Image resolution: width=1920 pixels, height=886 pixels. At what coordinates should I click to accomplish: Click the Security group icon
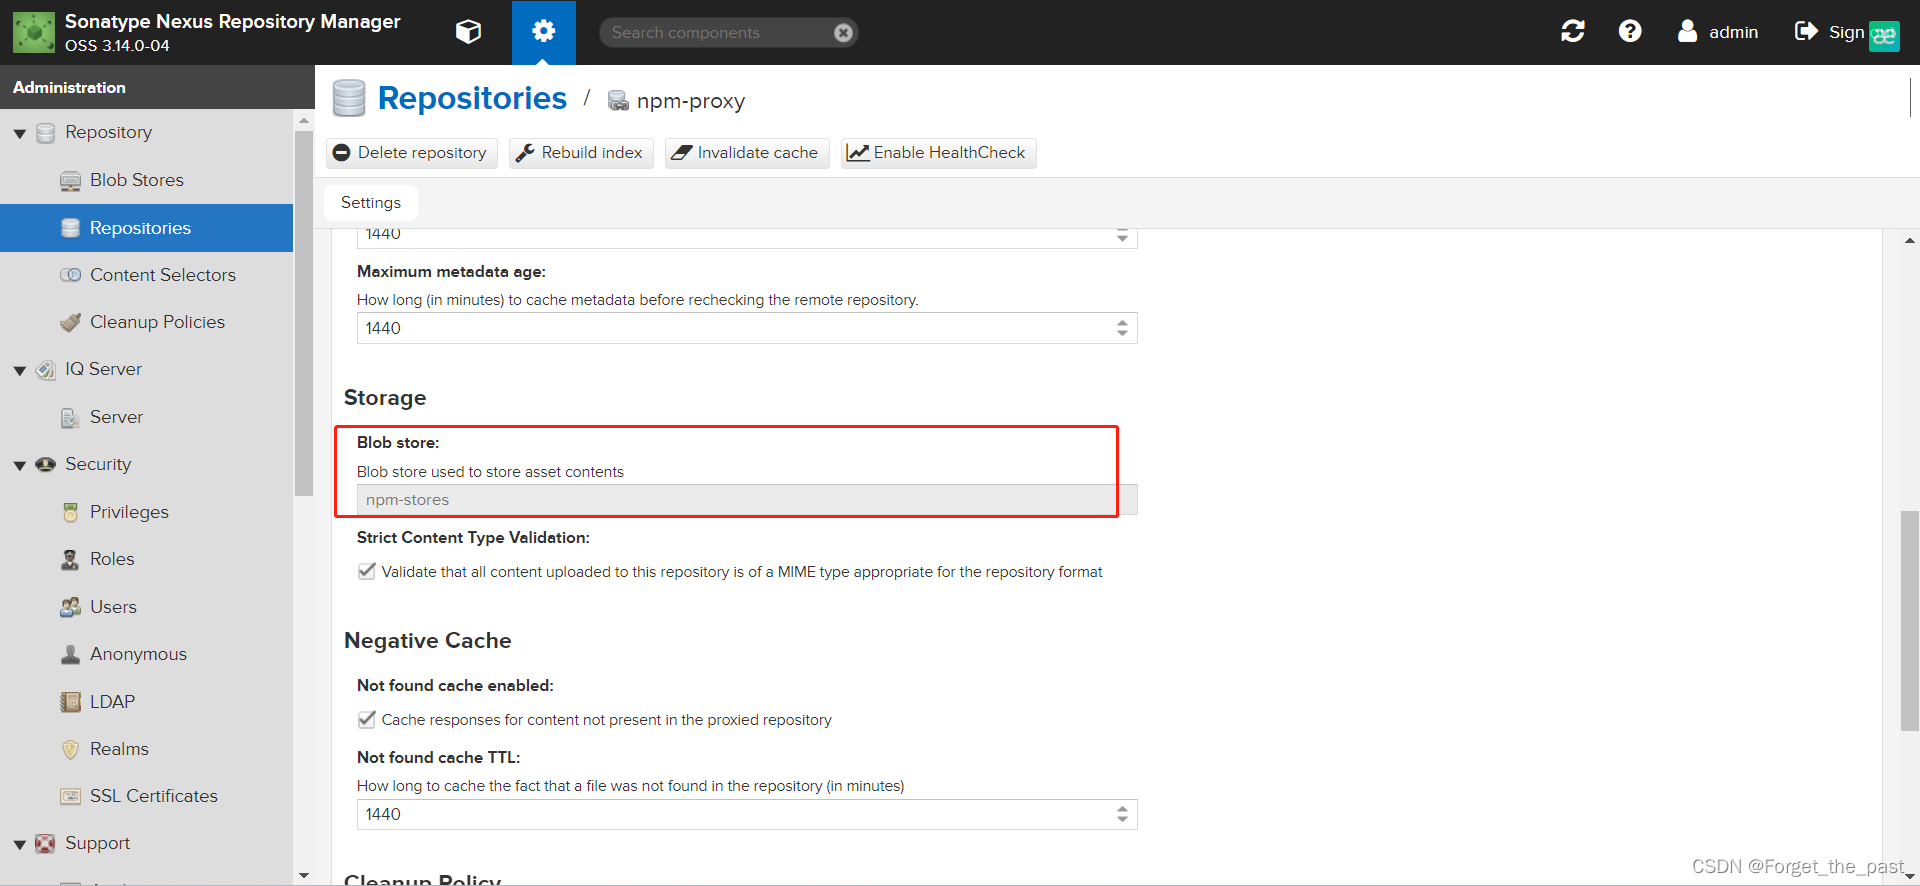[x=45, y=464]
